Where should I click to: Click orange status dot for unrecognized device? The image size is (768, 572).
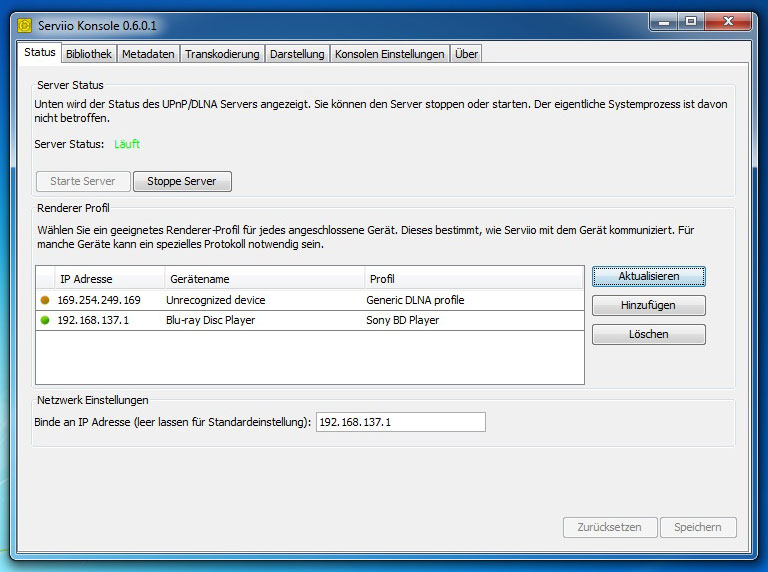coord(44,300)
